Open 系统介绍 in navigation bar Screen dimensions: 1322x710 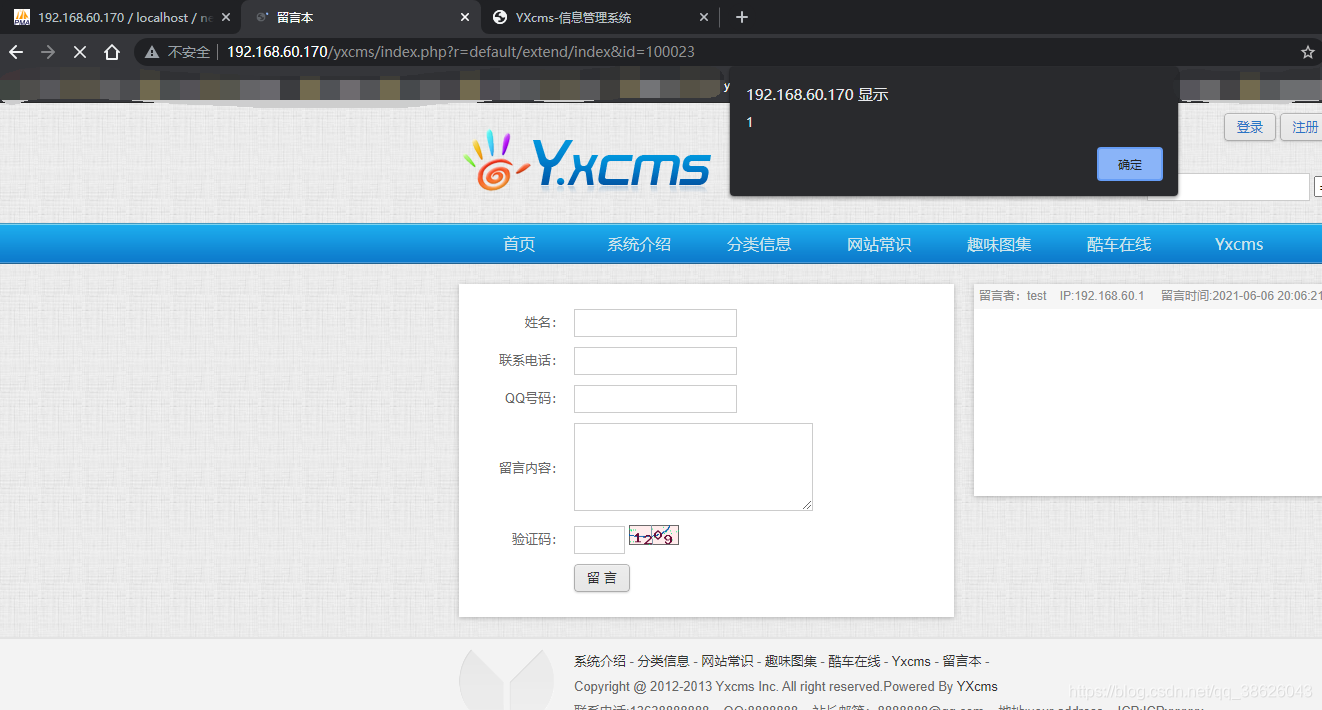[x=639, y=244]
